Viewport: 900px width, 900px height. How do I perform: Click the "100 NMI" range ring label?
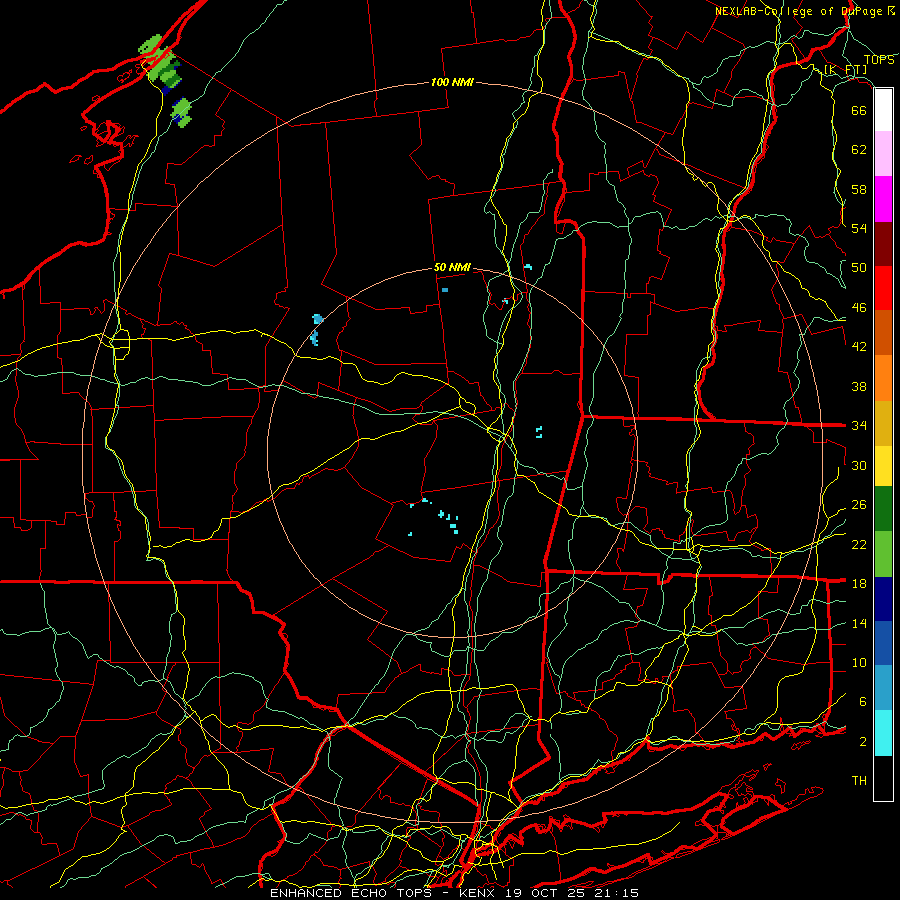[x=452, y=82]
